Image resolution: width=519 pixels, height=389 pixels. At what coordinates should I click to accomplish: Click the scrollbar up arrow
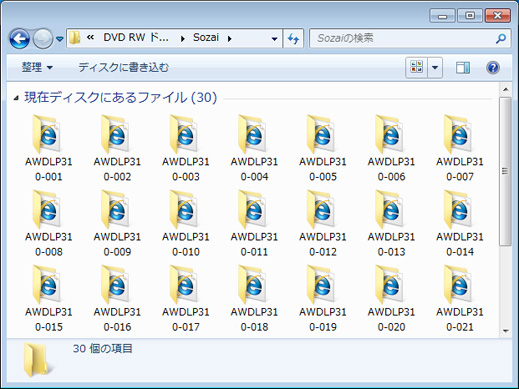coord(506,89)
